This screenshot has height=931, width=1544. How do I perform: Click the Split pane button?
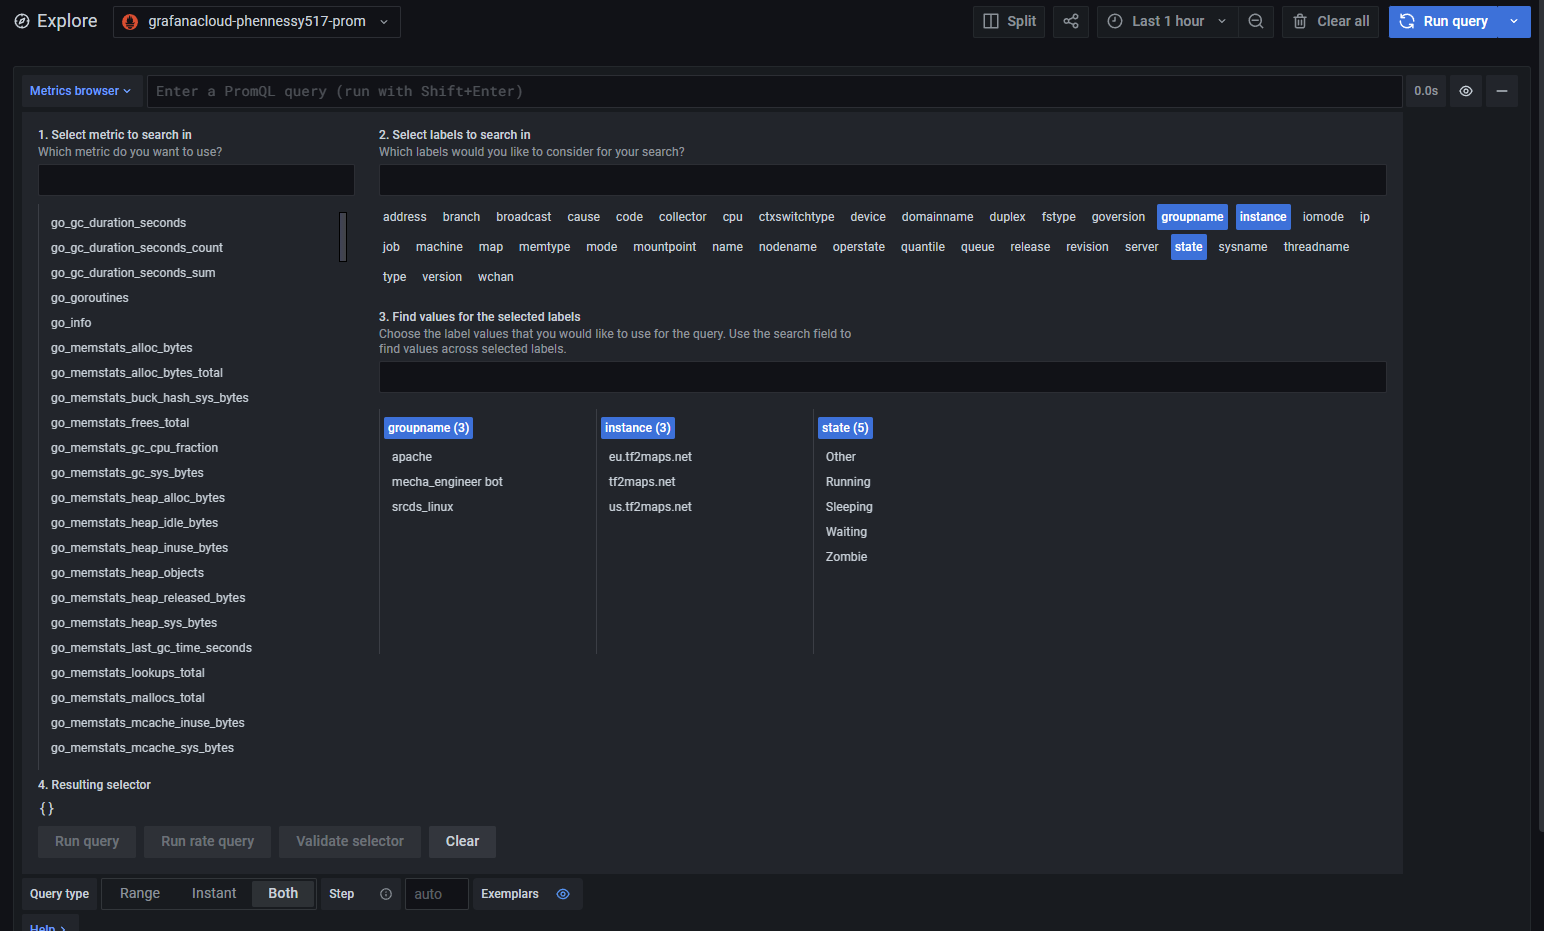click(1008, 21)
